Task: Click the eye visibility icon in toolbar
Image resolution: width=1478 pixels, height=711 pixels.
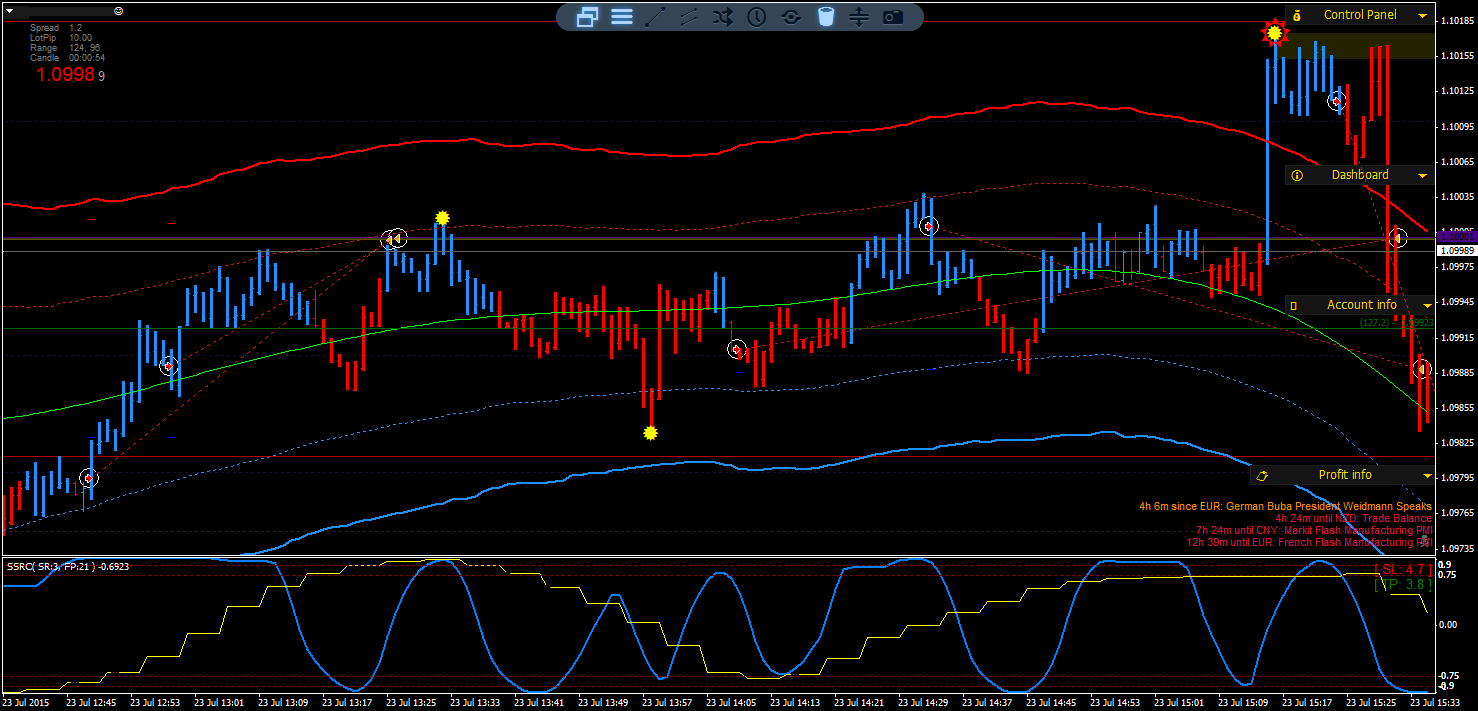Action: coord(791,16)
